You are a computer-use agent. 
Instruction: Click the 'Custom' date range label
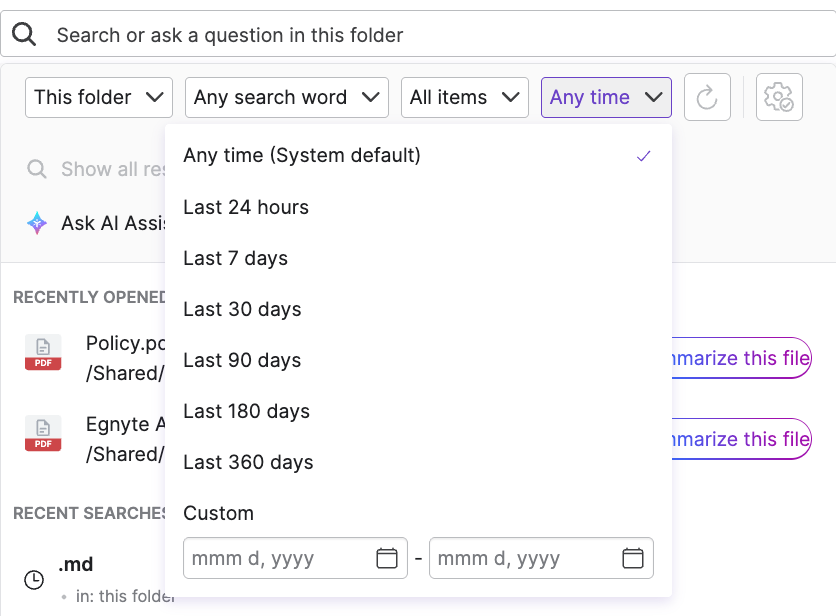tap(219, 513)
